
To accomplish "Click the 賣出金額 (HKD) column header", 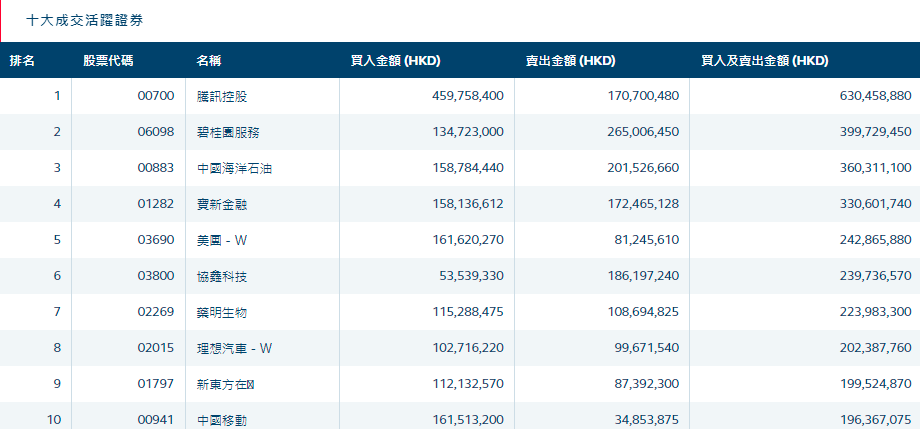I will (x=570, y=60).
